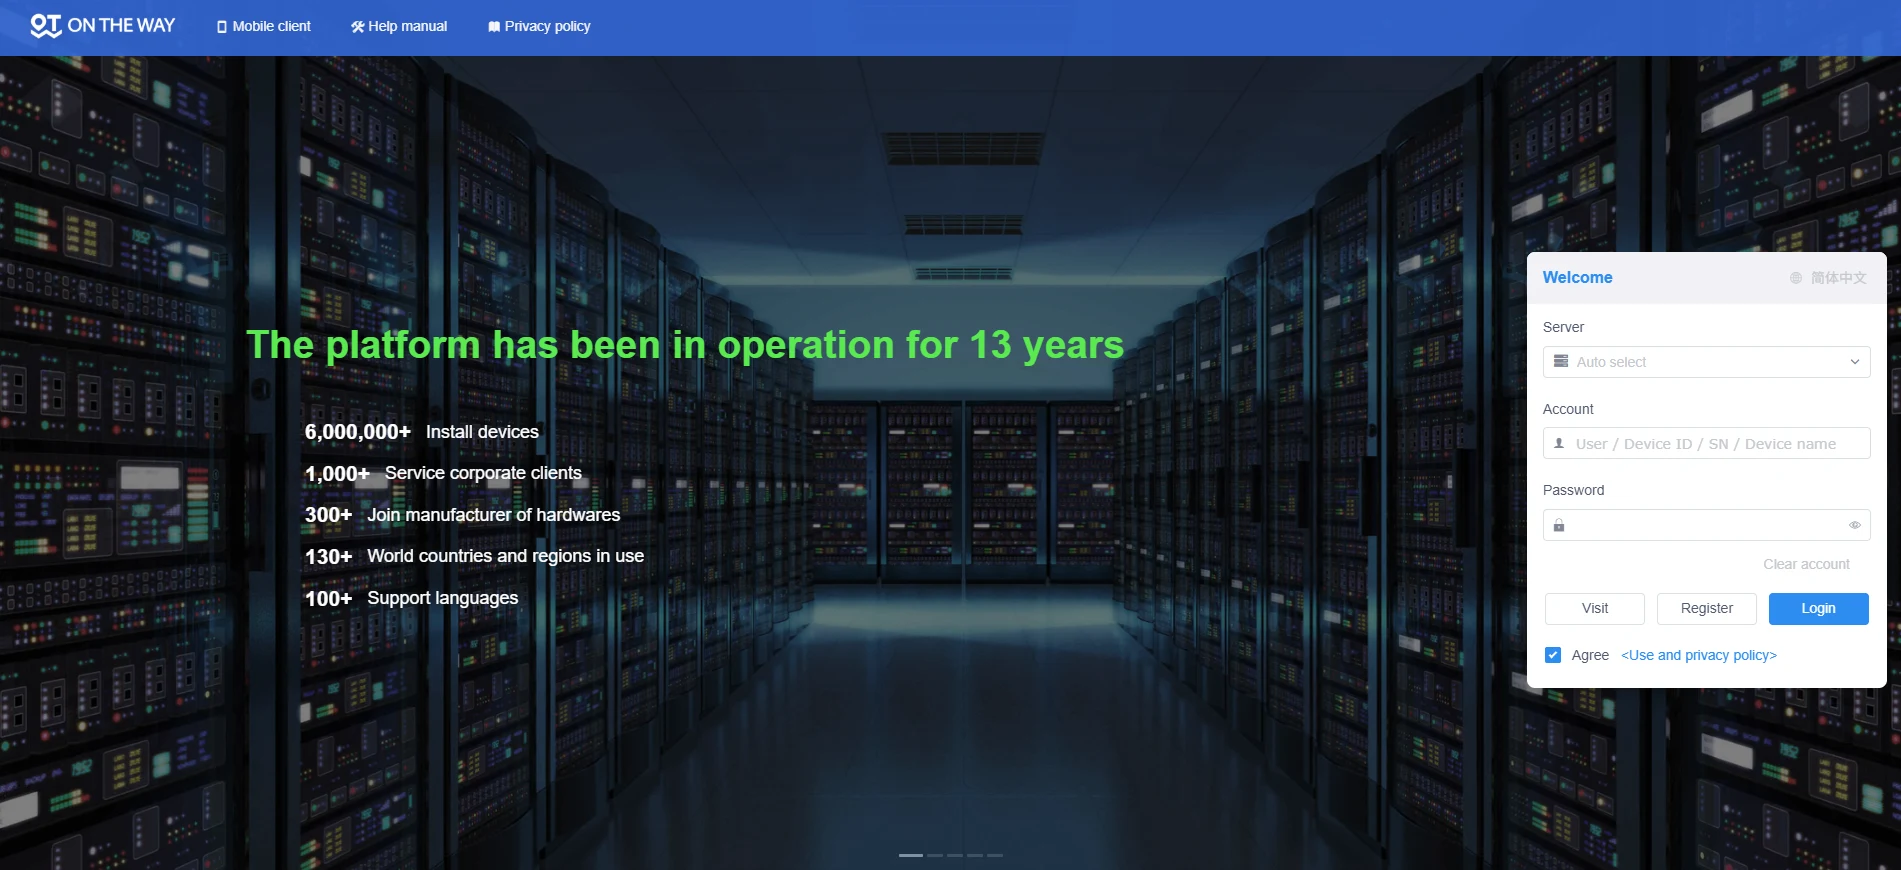Click the globe icon next to 简体中文

point(1796,278)
